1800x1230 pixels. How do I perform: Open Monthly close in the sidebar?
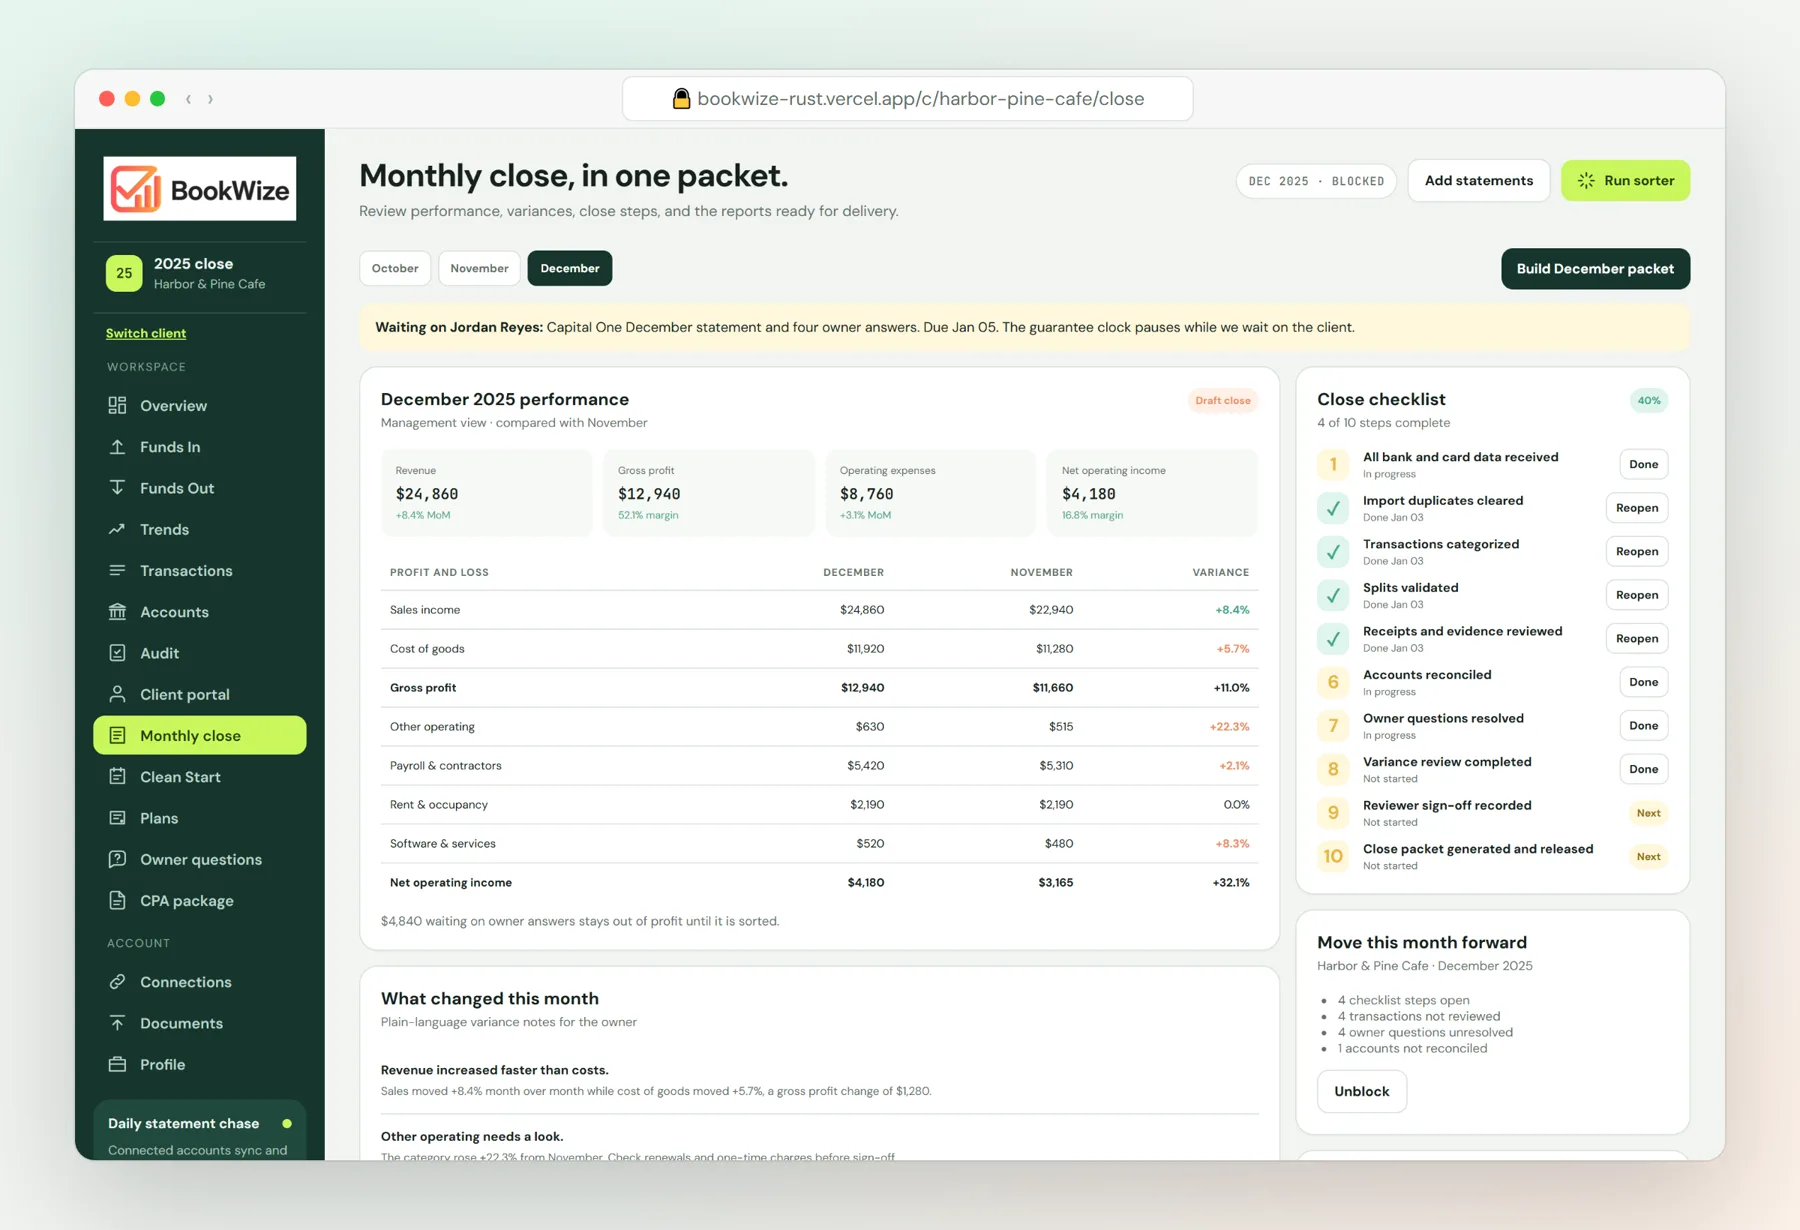(200, 735)
